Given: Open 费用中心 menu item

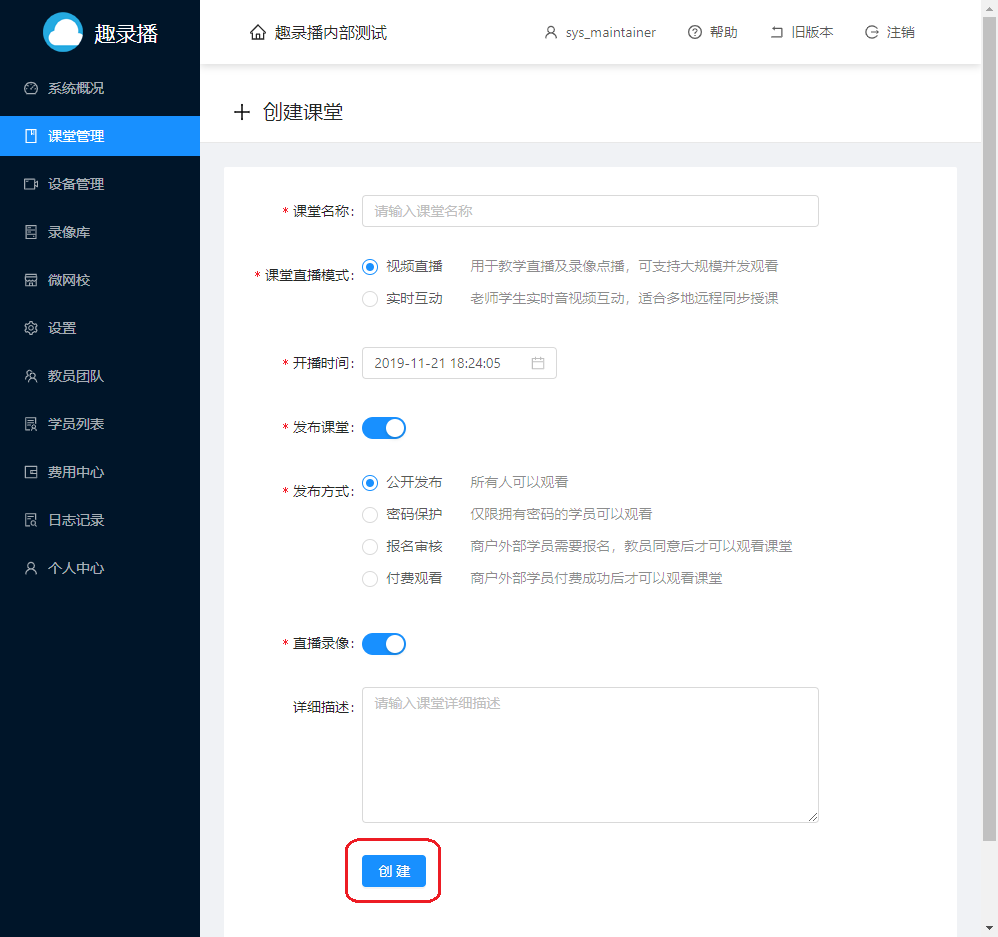Looking at the screenshot, I should click(x=100, y=472).
